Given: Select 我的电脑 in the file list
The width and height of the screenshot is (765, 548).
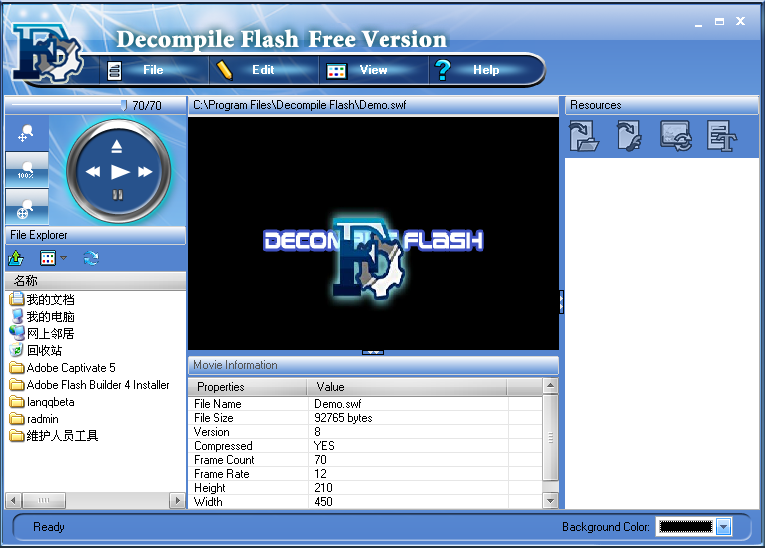Looking at the screenshot, I should pyautogui.click(x=42, y=317).
